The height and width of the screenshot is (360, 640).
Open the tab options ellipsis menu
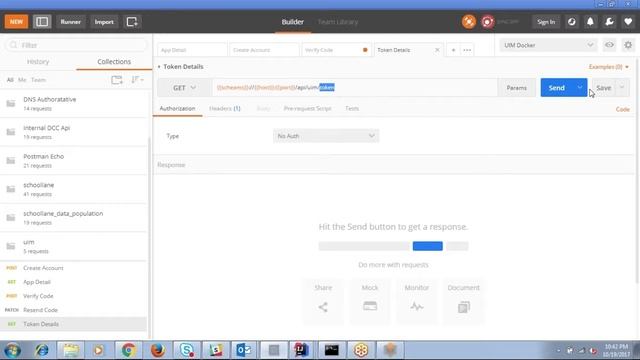pos(467,50)
